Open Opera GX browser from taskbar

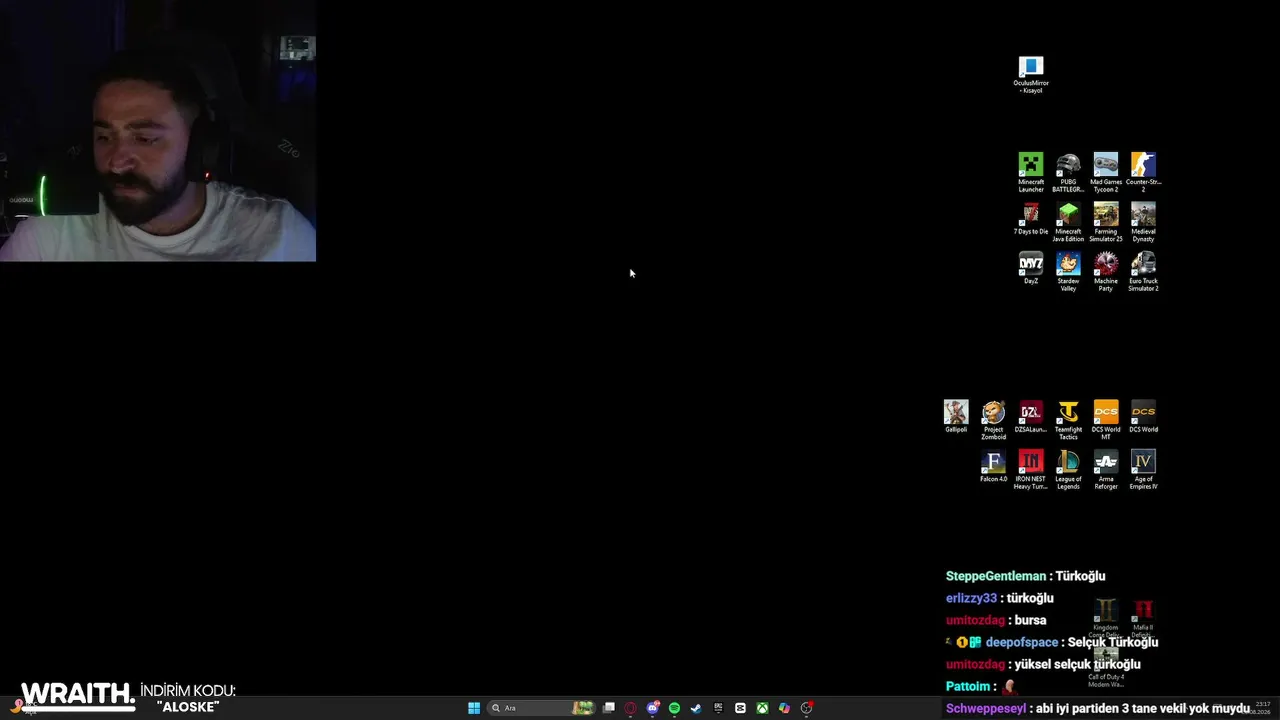click(x=630, y=708)
